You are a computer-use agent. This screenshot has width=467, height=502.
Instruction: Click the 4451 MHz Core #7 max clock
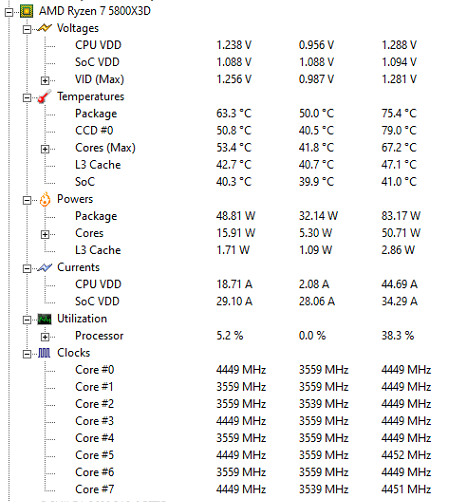click(x=406, y=489)
